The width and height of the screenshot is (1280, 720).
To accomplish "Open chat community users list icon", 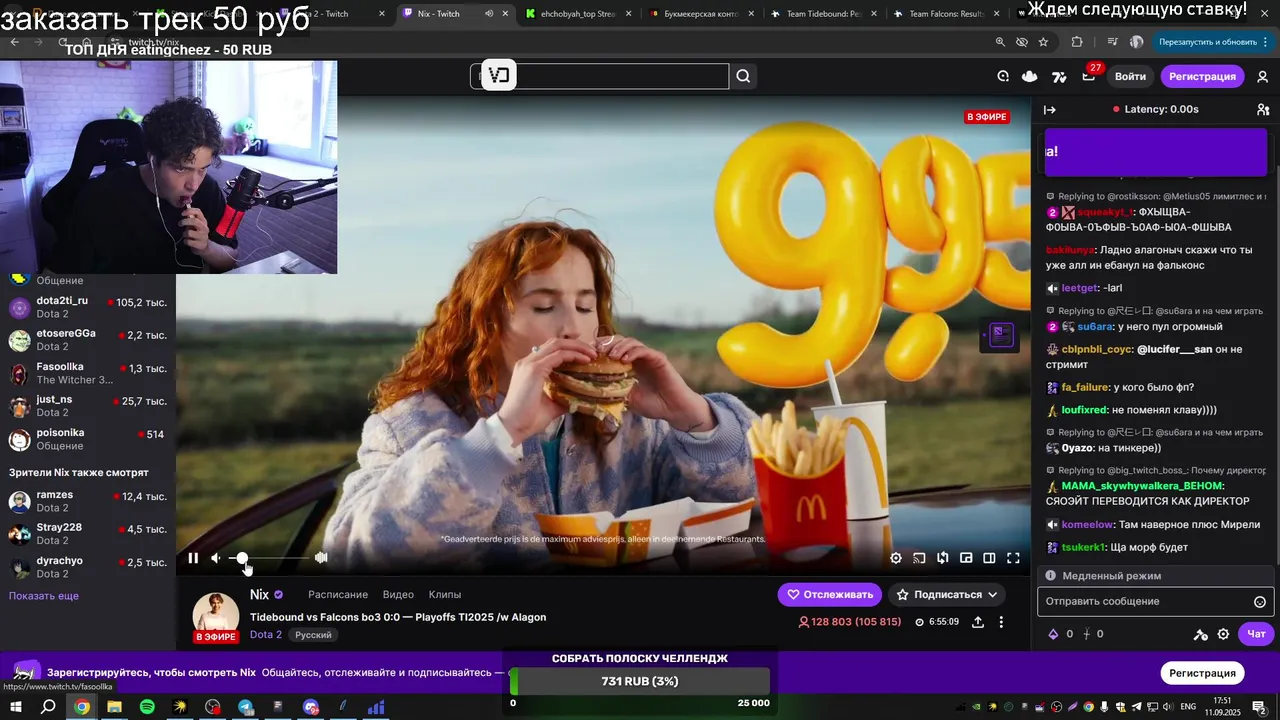I will pos(1263,110).
